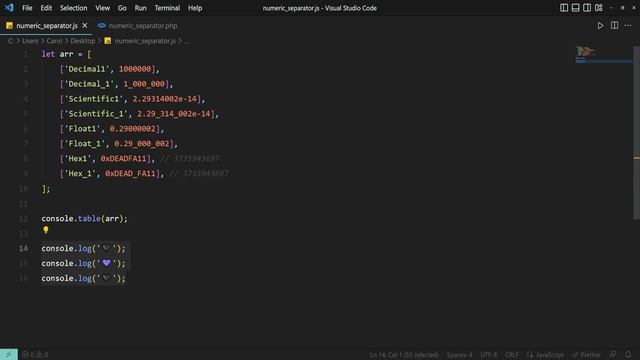Click the Visual Studio Code logo icon
Image resolution: width=640 pixels, height=360 pixels.
click(x=9, y=8)
